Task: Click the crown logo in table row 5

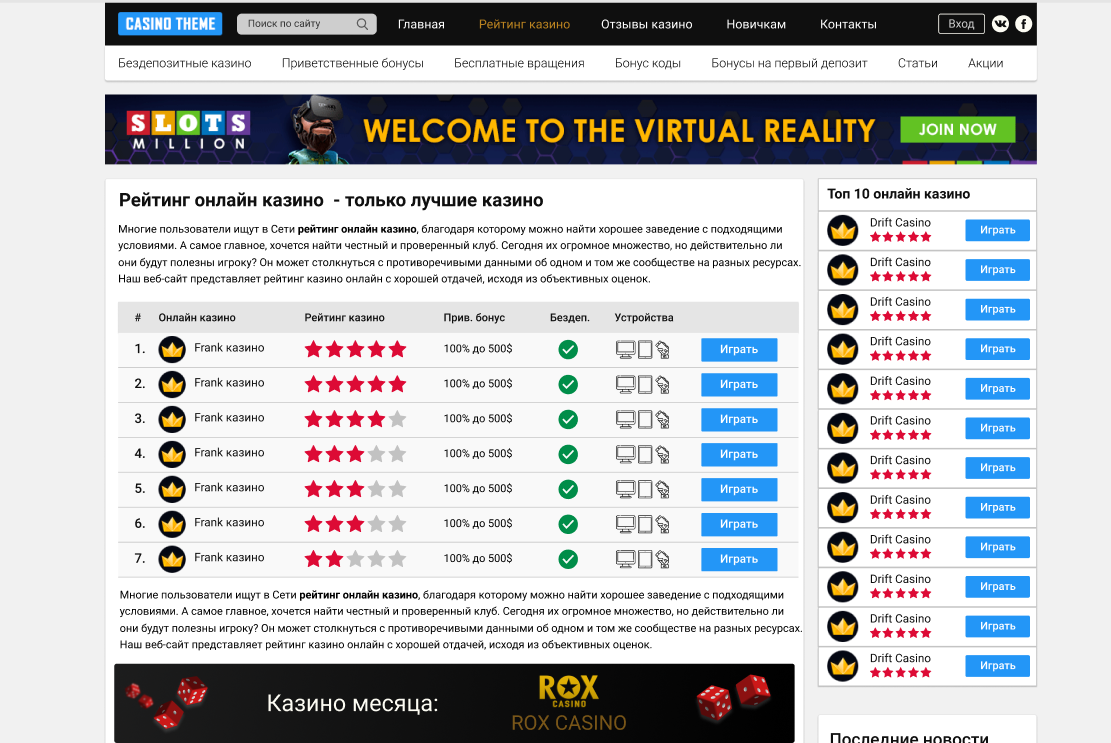Action: (171, 489)
